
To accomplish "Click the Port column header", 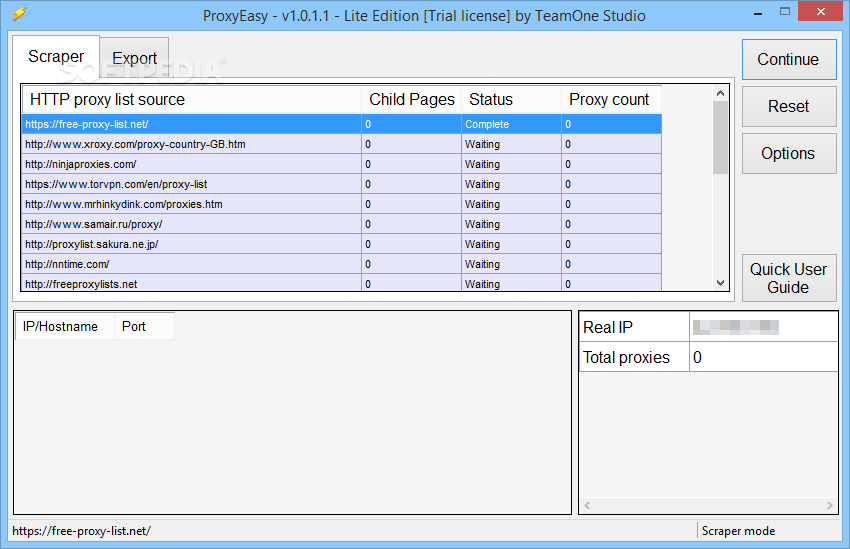I will pyautogui.click(x=144, y=326).
